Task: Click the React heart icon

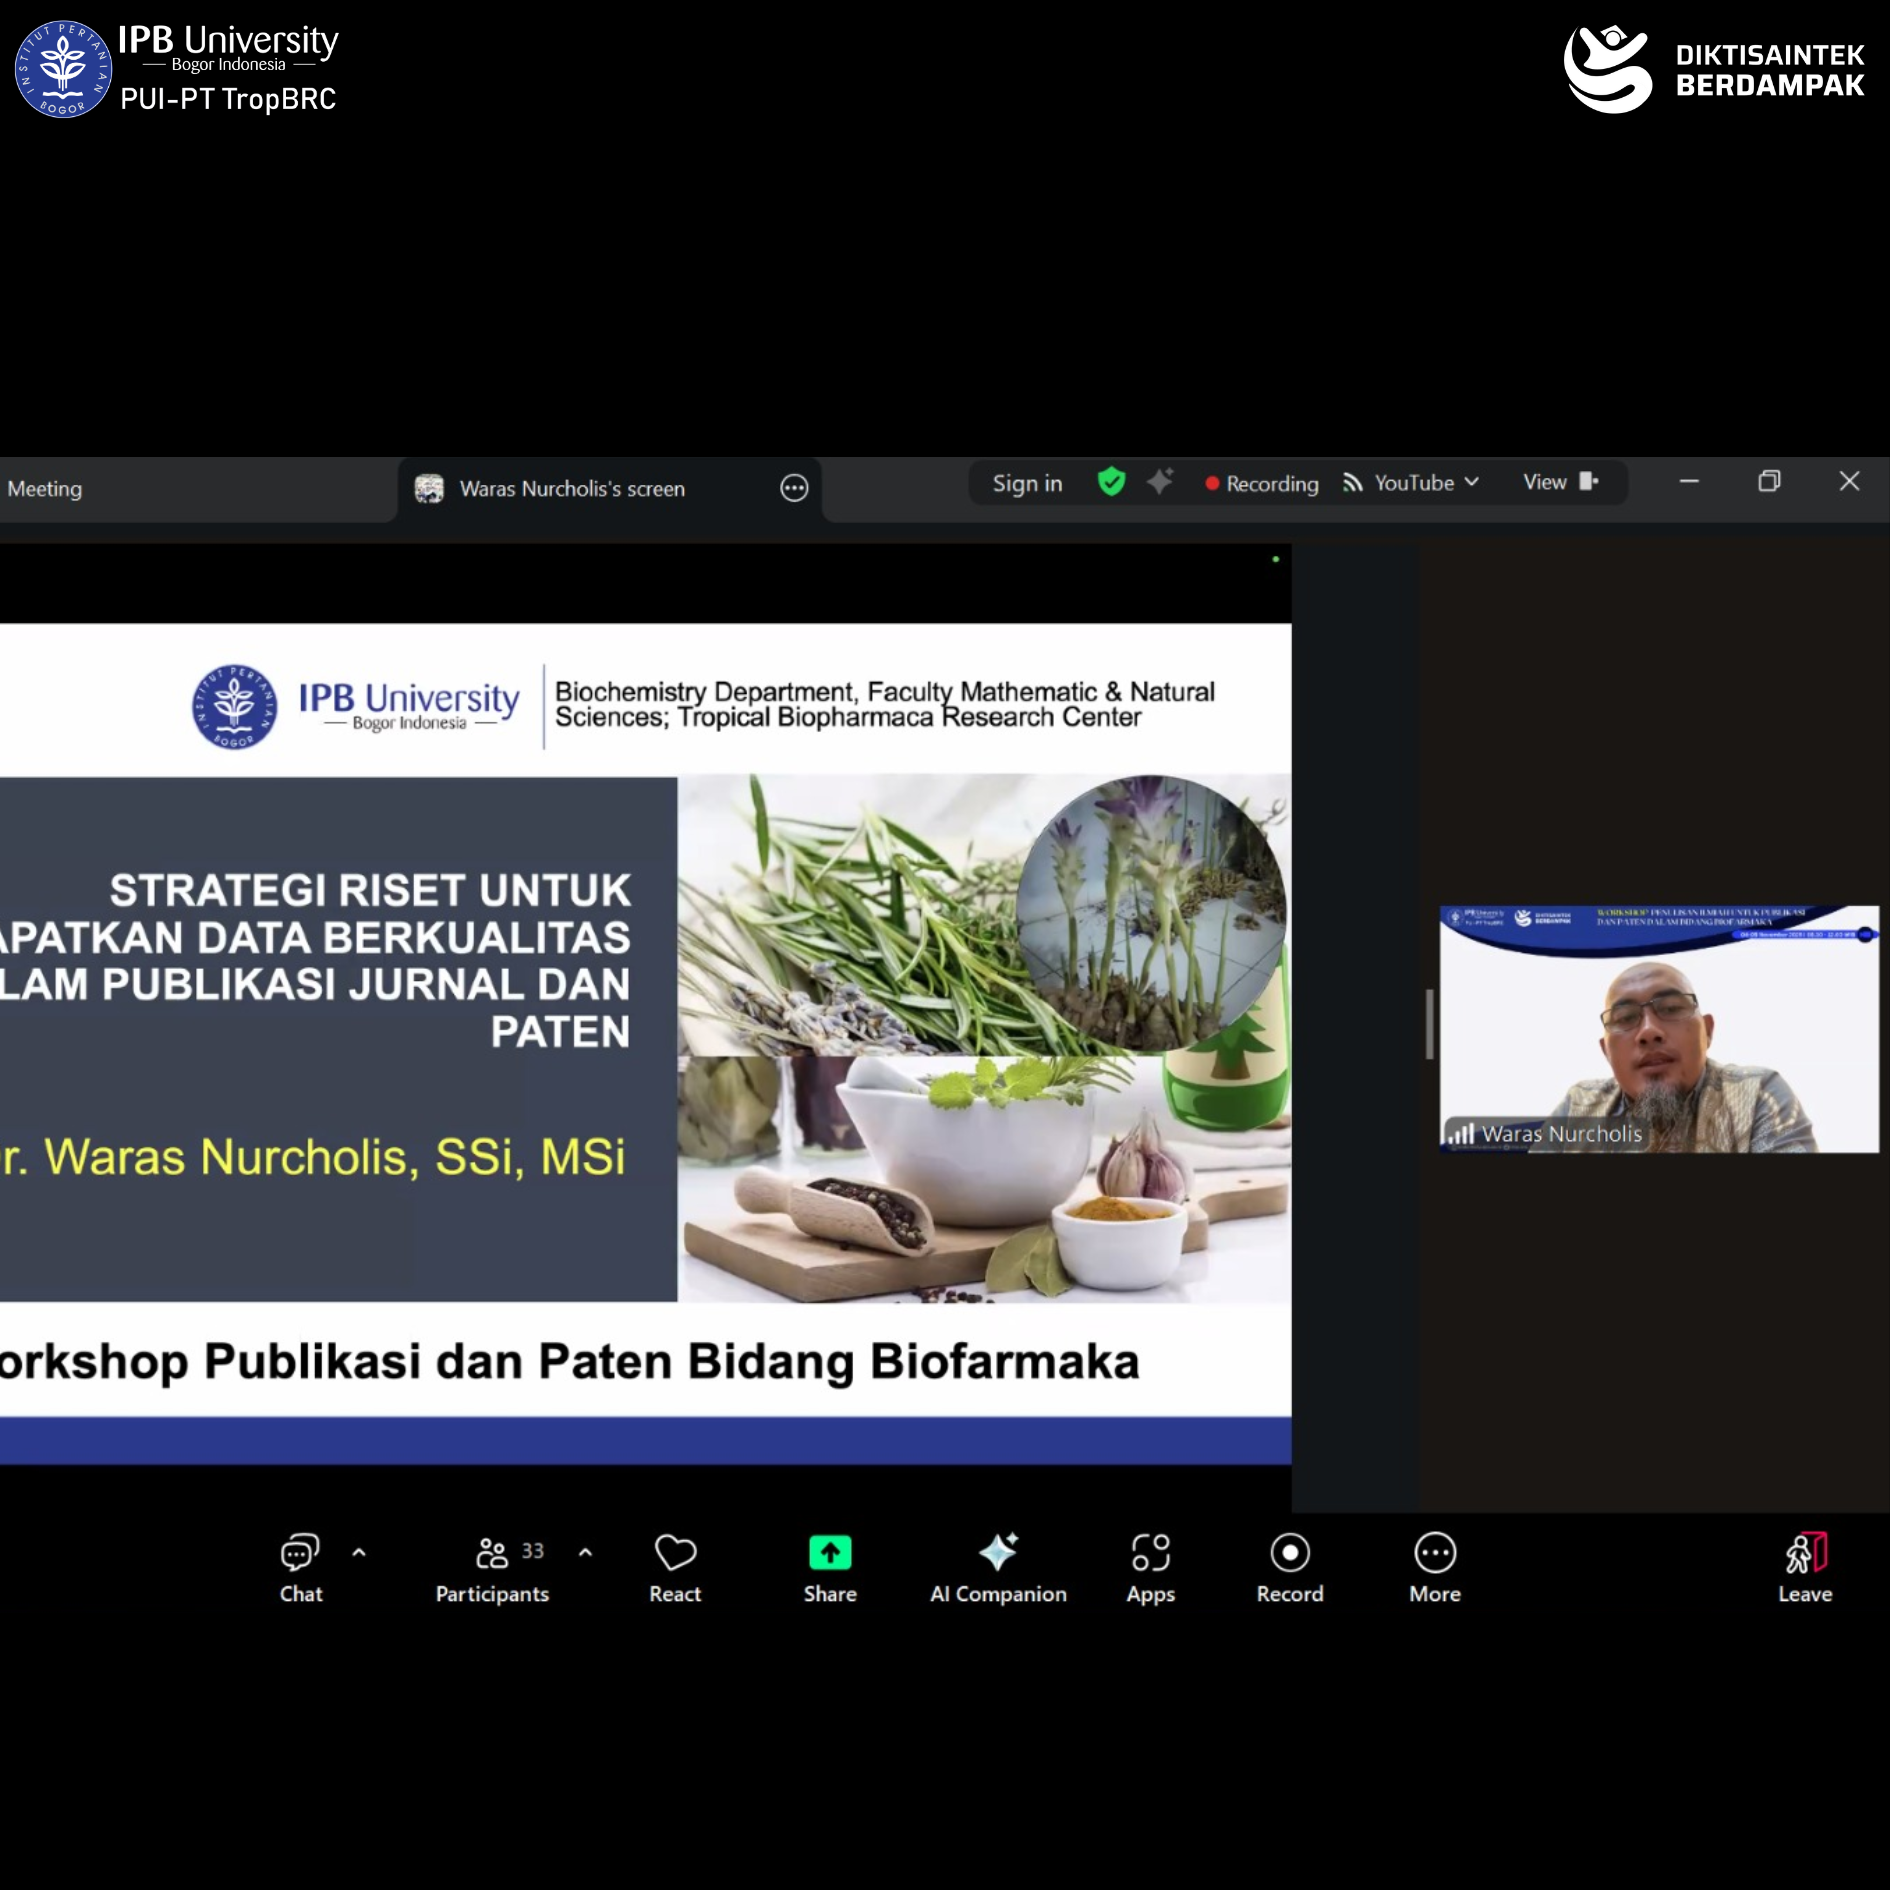Action: 675,1567
